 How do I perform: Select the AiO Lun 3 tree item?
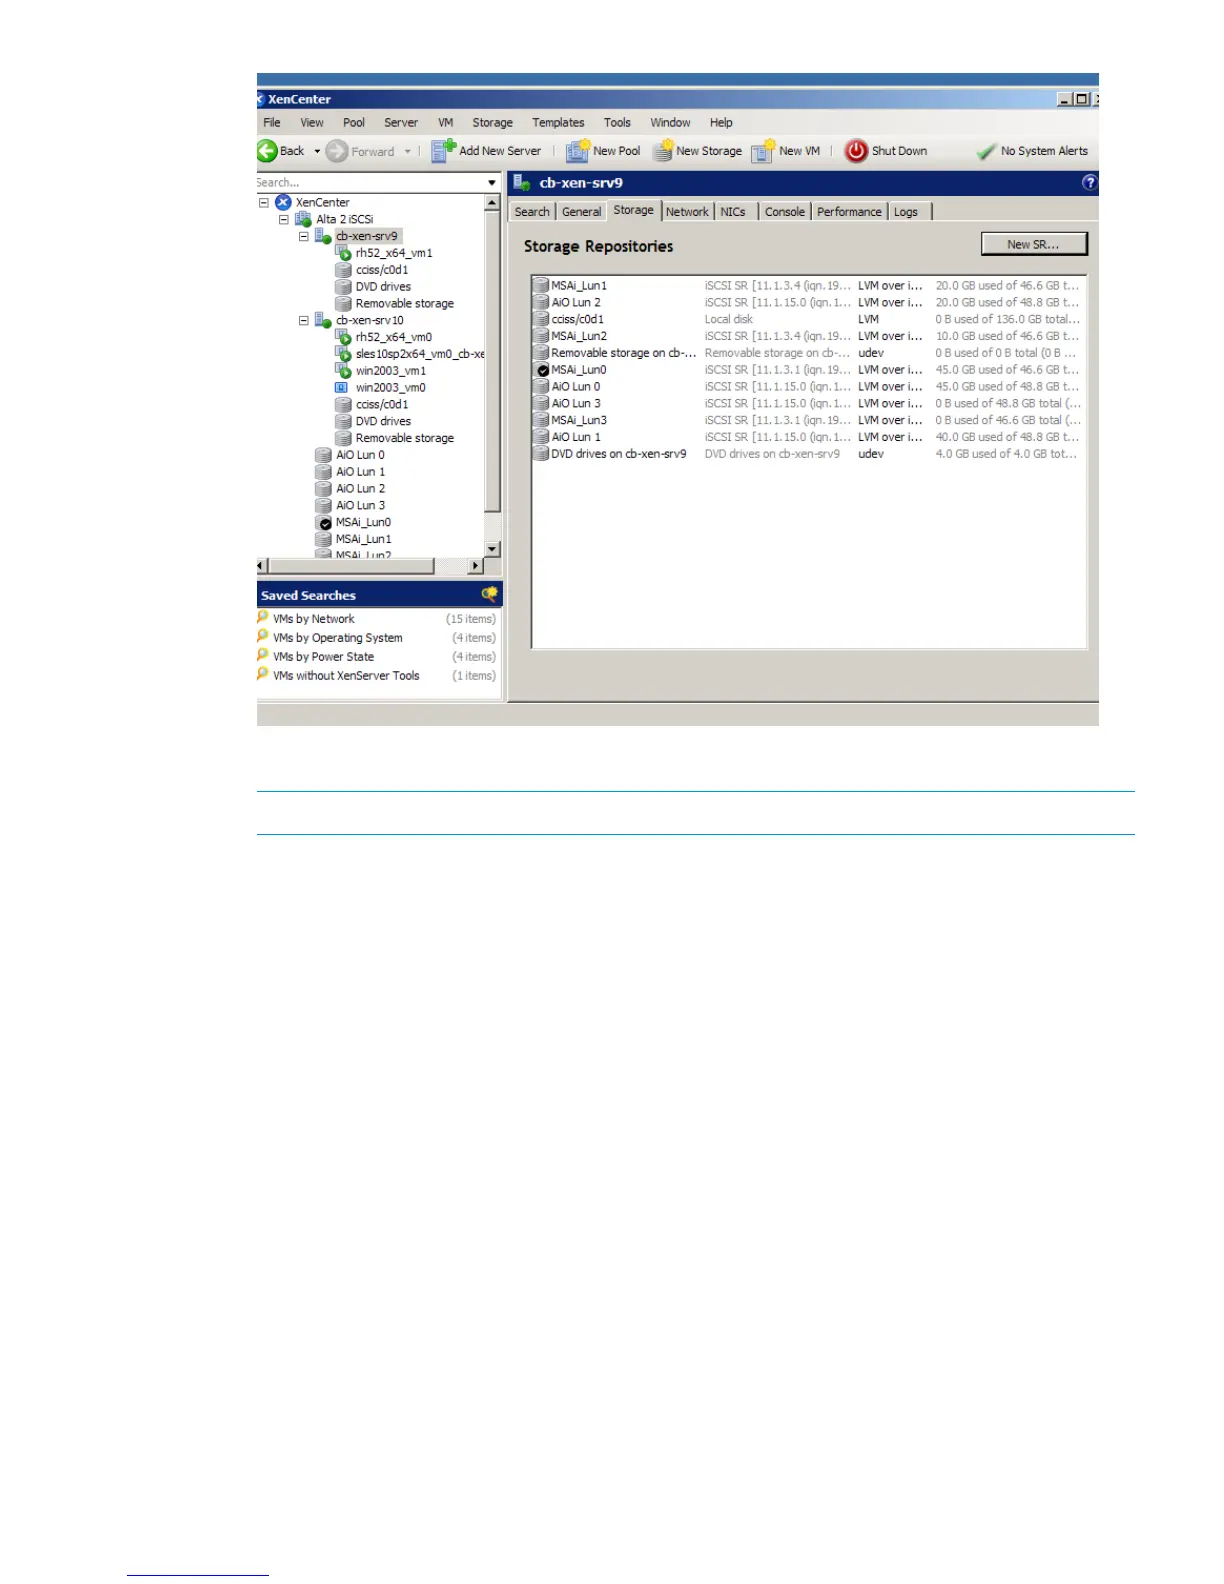(x=360, y=505)
